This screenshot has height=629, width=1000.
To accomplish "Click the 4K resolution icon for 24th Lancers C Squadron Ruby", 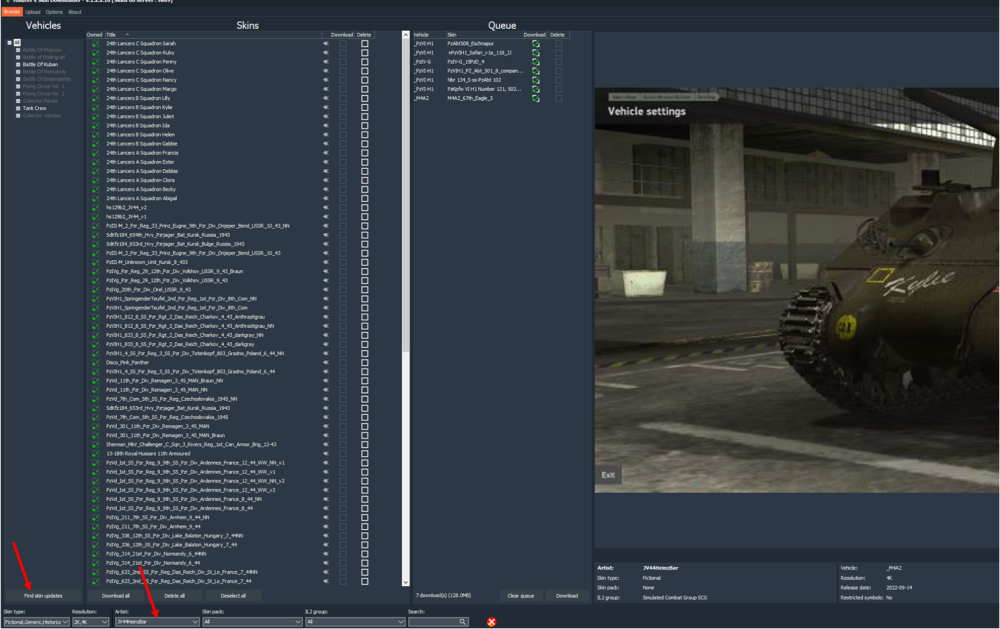I will point(325,53).
